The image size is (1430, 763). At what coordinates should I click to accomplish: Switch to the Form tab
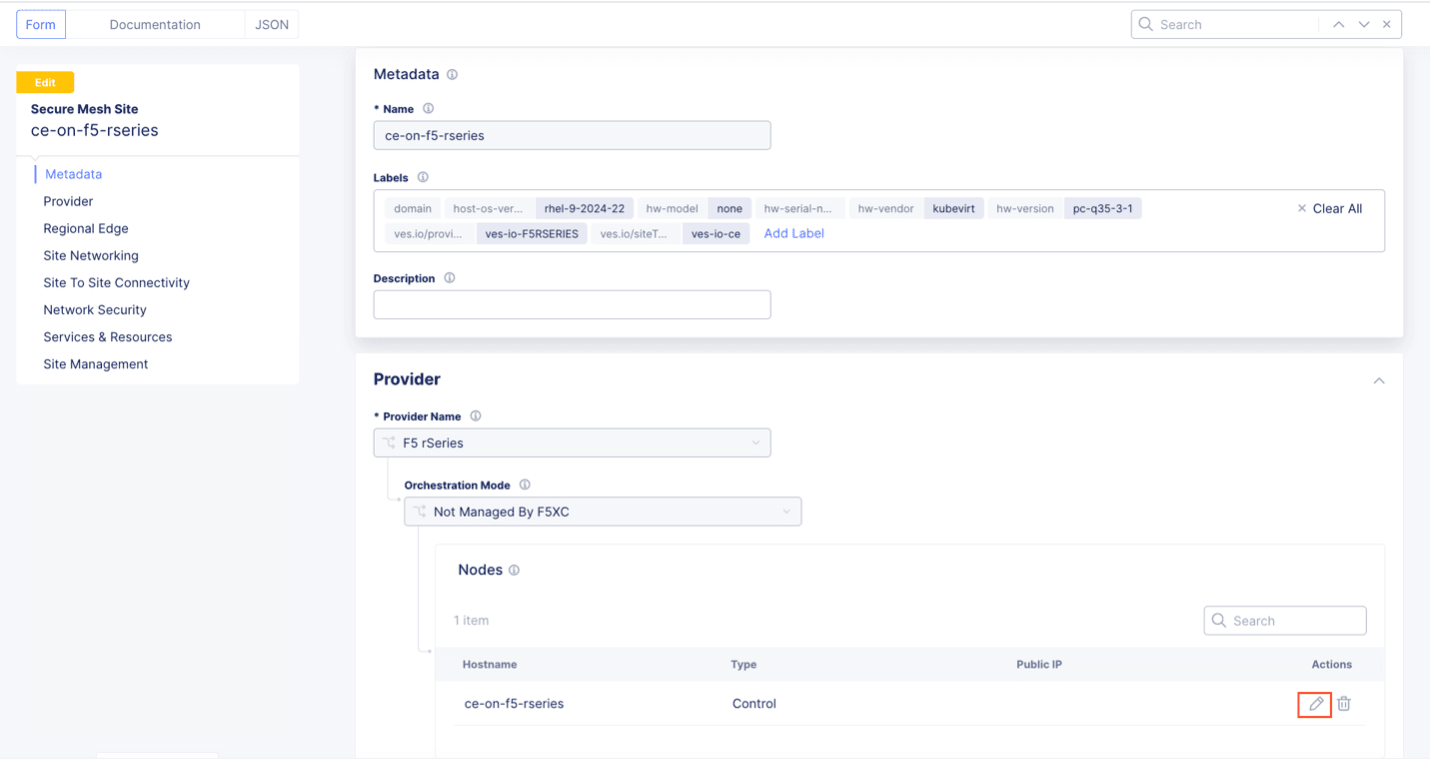click(41, 25)
